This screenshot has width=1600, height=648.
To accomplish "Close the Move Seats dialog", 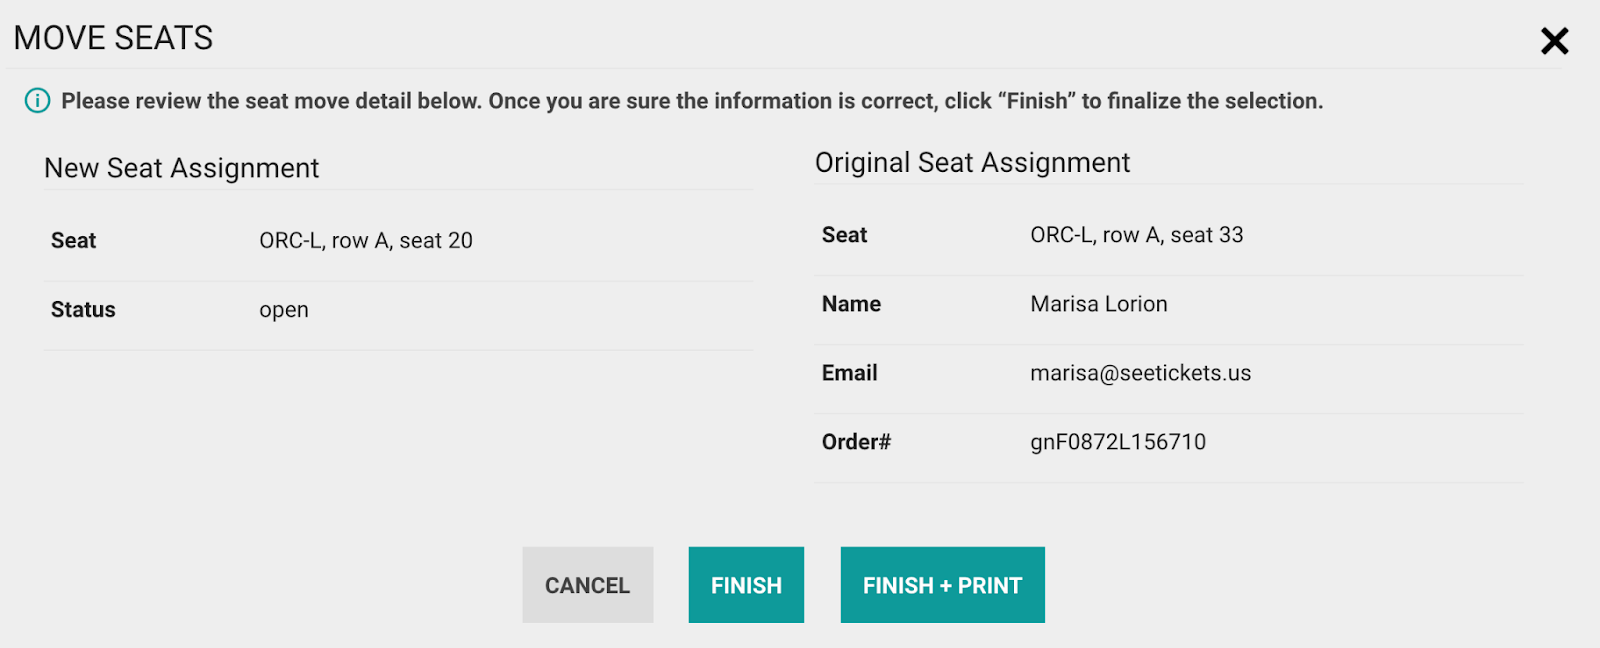I will [1554, 41].
